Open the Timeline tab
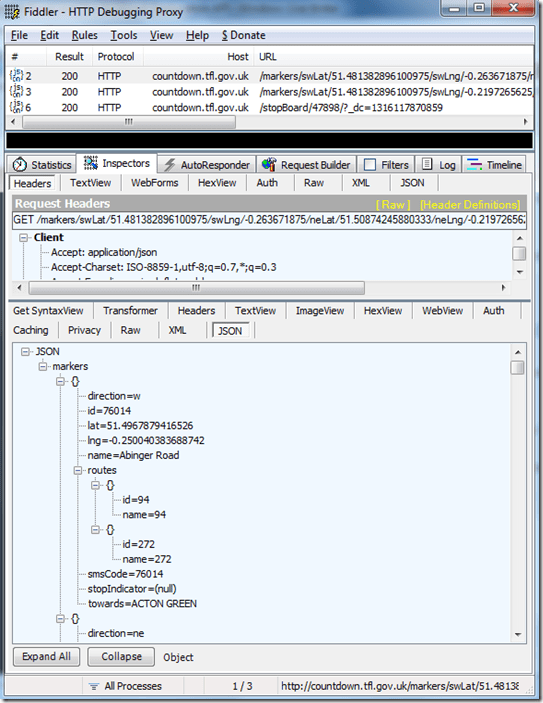543x703 pixels. [x=495, y=165]
